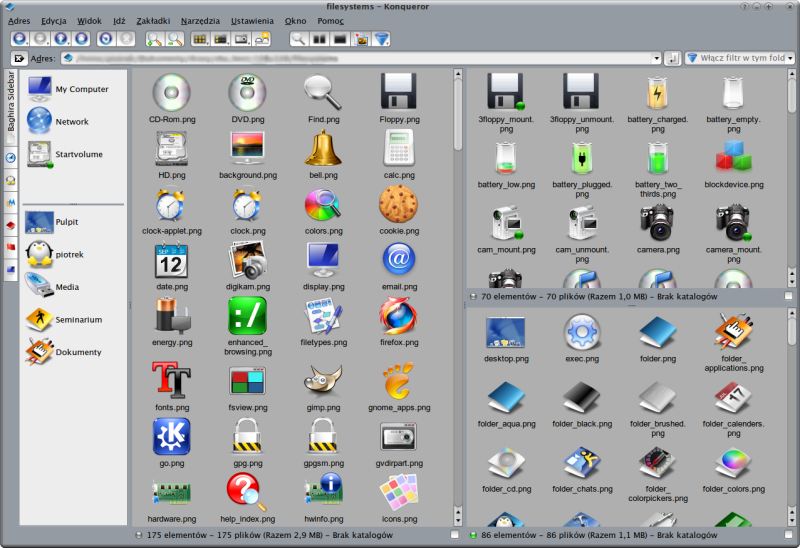Click the bottom-right pane scrollbar

792,417
